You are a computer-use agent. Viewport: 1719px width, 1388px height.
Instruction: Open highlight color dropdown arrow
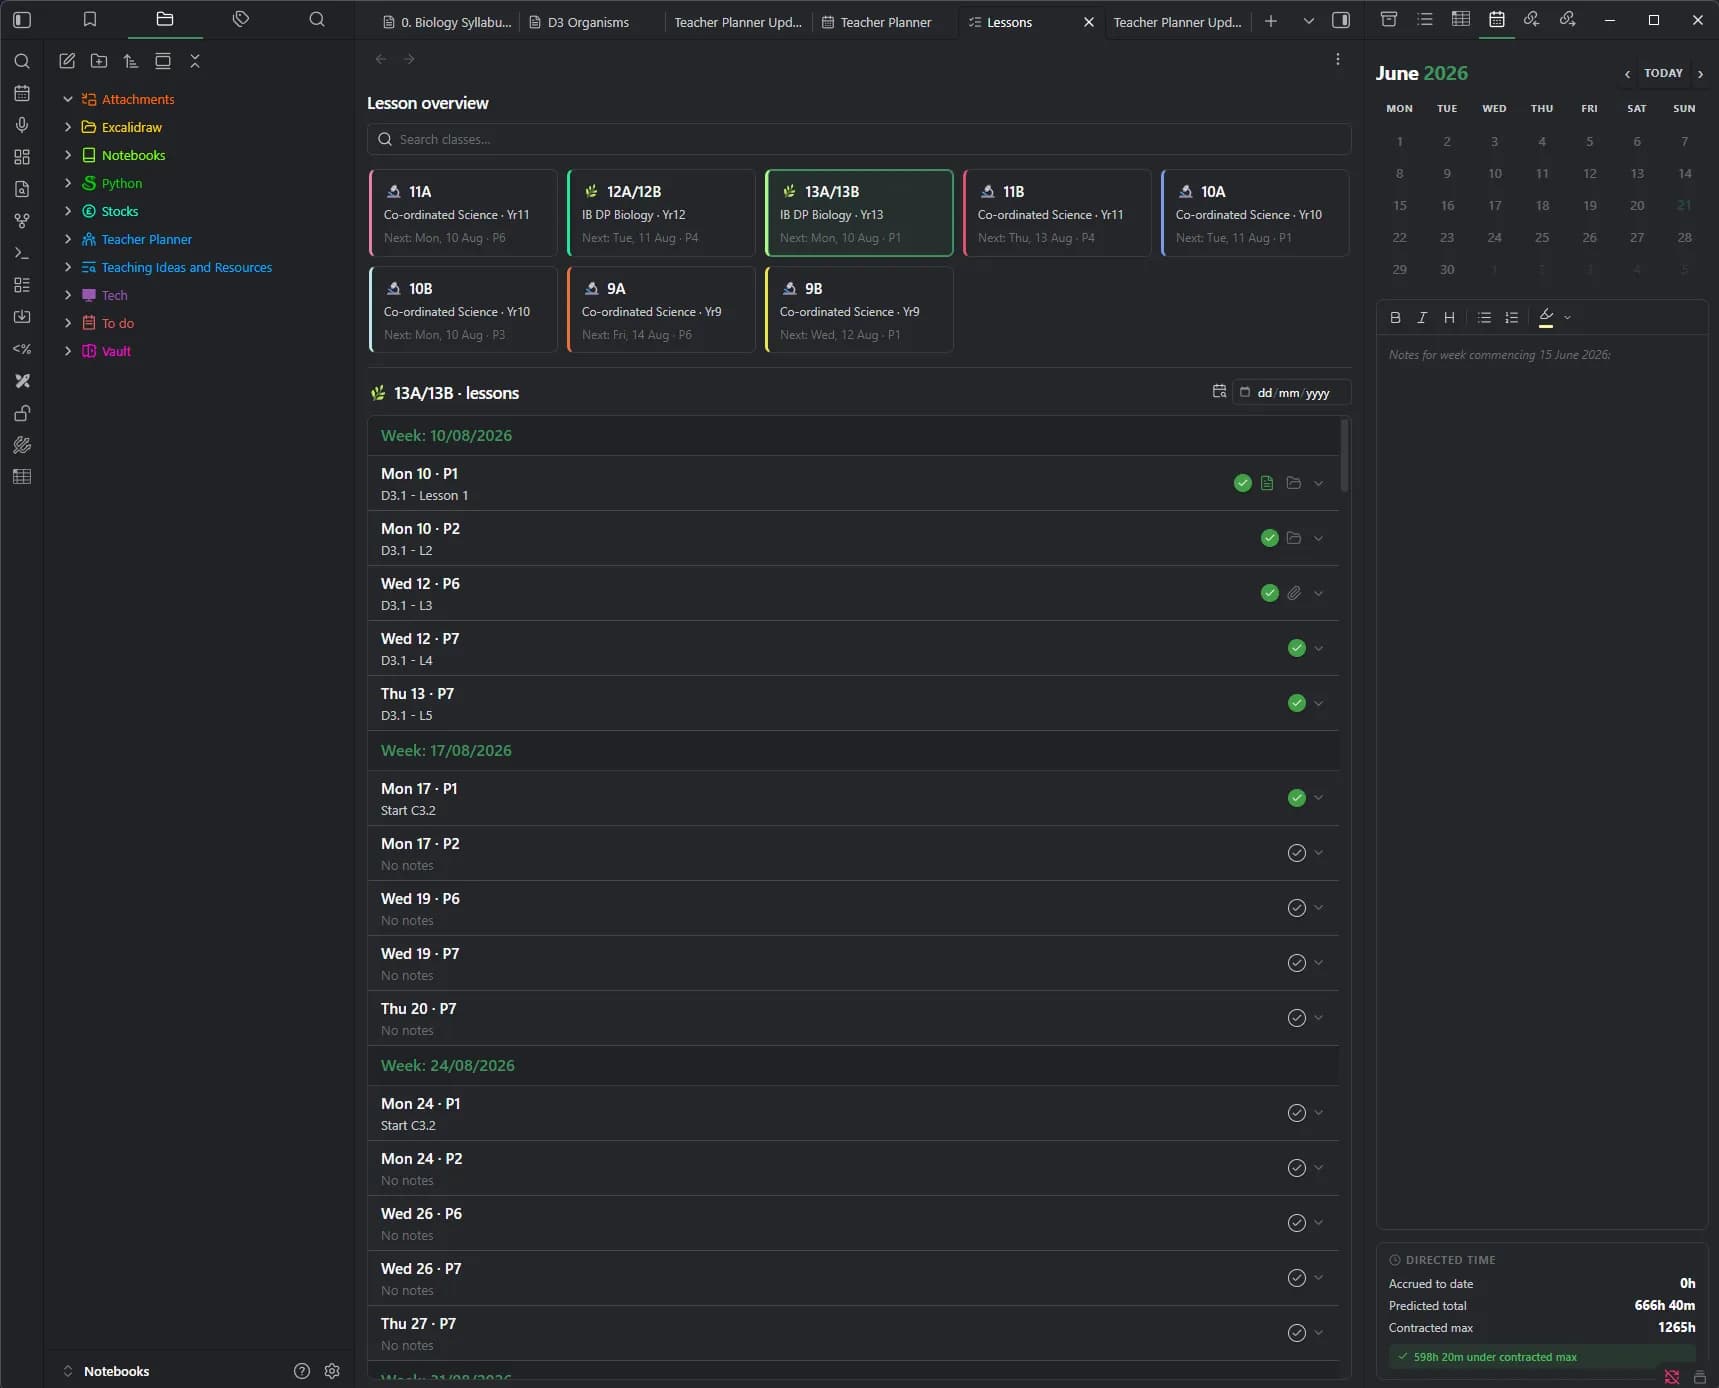pos(1567,317)
